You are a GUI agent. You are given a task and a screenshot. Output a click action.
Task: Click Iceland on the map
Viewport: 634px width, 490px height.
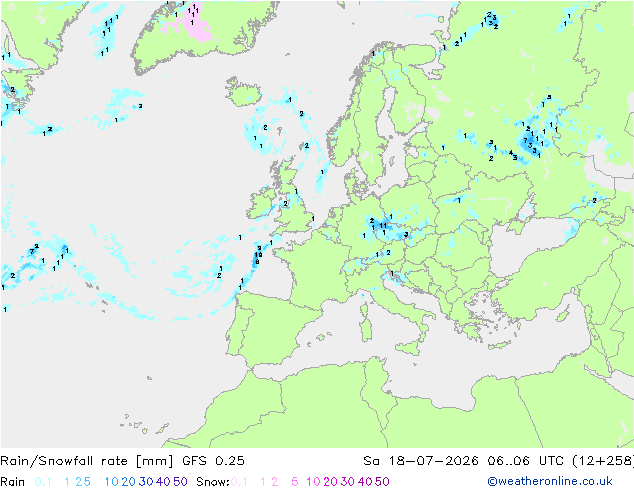pyautogui.click(x=245, y=92)
